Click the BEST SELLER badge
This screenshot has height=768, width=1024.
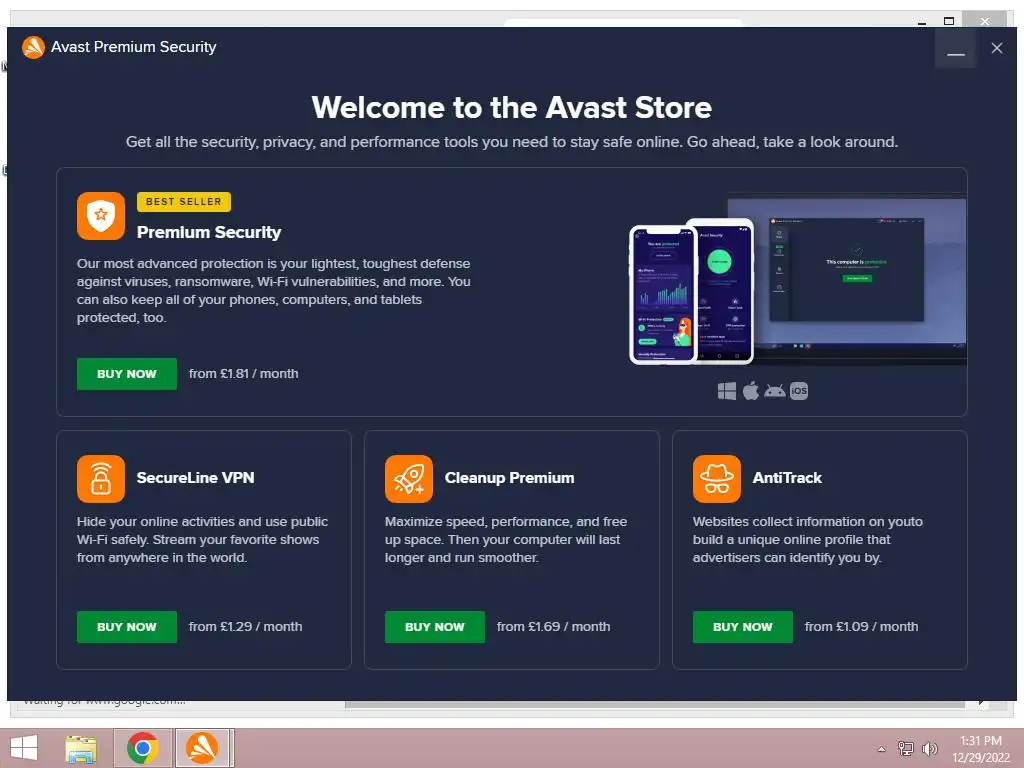[x=184, y=202]
